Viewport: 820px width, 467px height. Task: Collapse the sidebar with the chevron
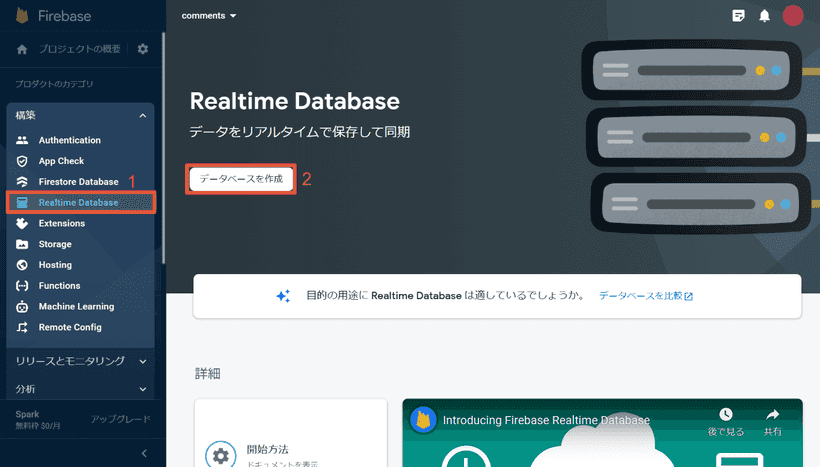pos(144,453)
